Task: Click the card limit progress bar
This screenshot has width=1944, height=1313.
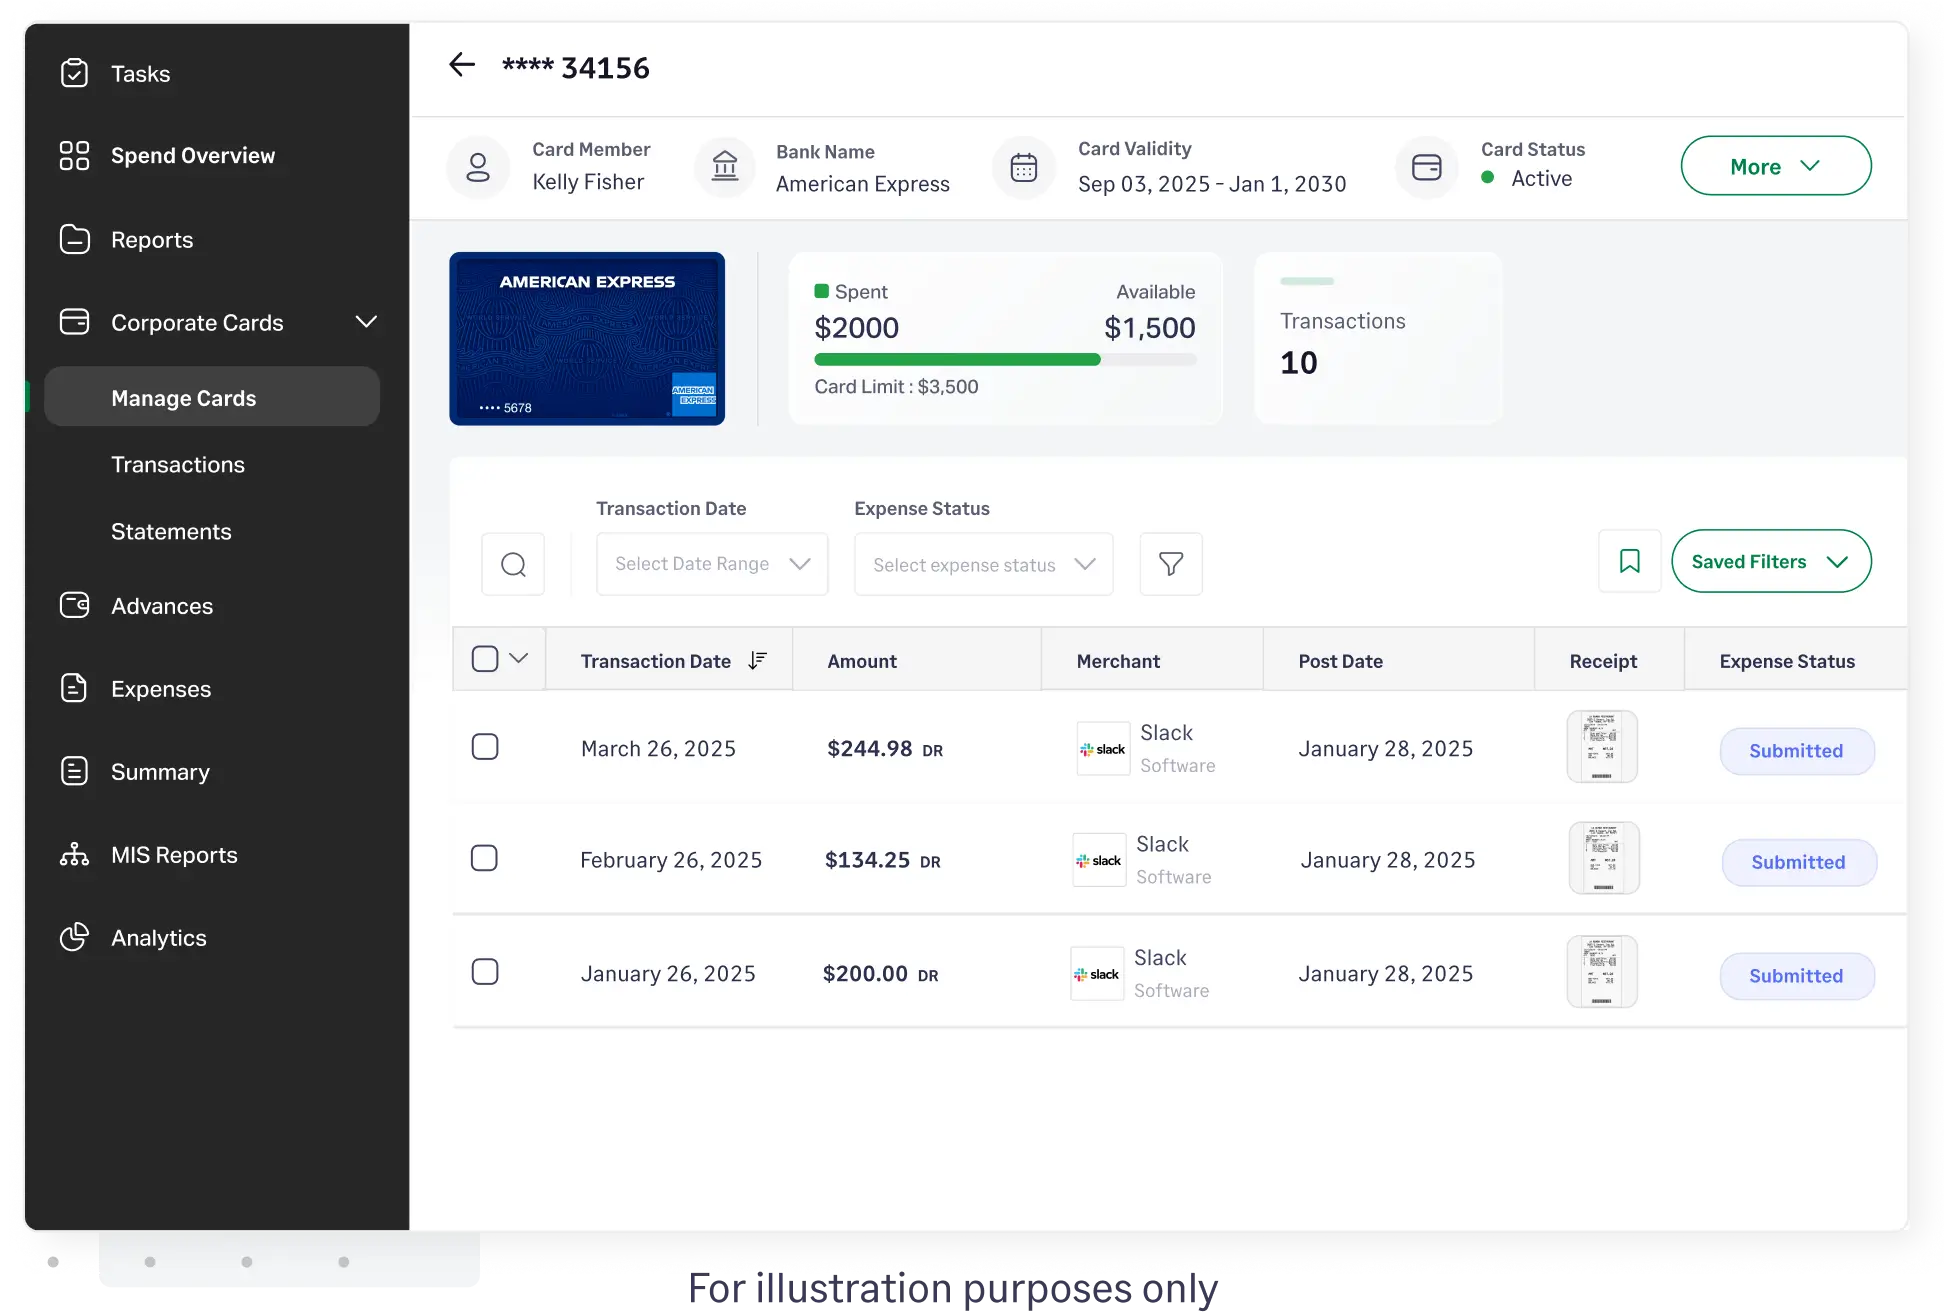Action: click(x=1005, y=359)
